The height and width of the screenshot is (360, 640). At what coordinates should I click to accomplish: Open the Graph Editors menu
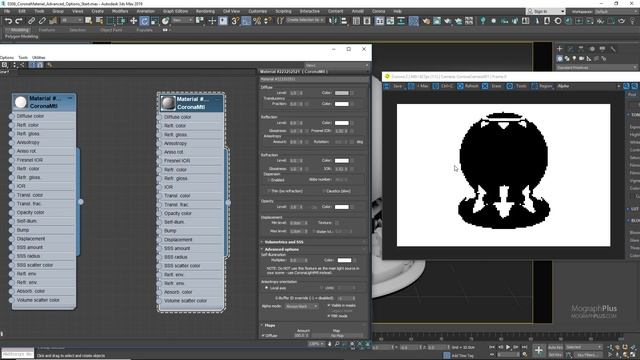(176, 11)
